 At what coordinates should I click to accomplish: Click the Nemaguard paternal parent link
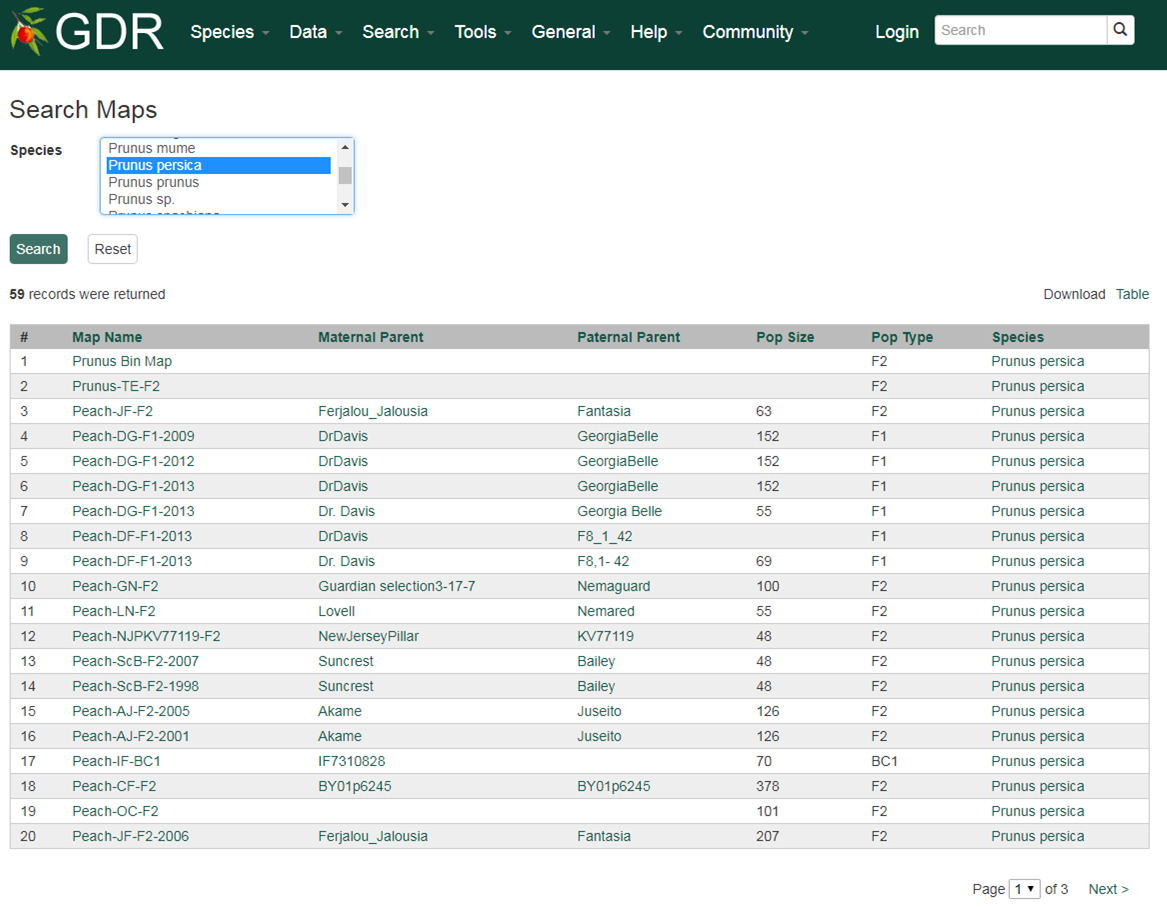[613, 586]
